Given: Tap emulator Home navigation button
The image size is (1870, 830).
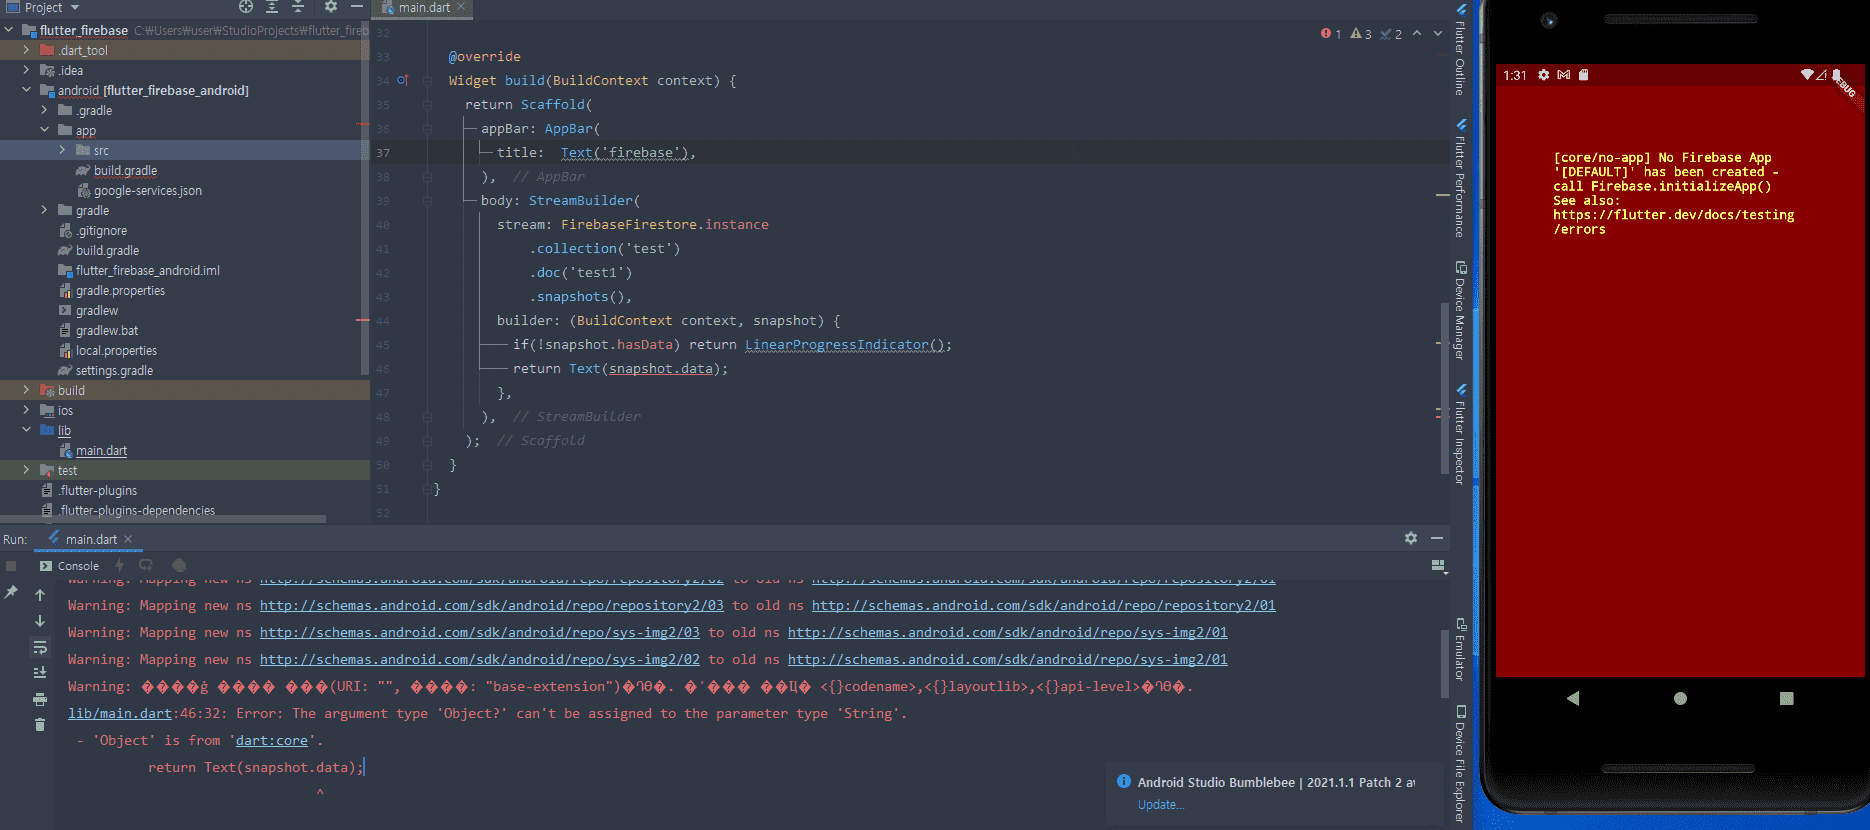Looking at the screenshot, I should point(1680,698).
